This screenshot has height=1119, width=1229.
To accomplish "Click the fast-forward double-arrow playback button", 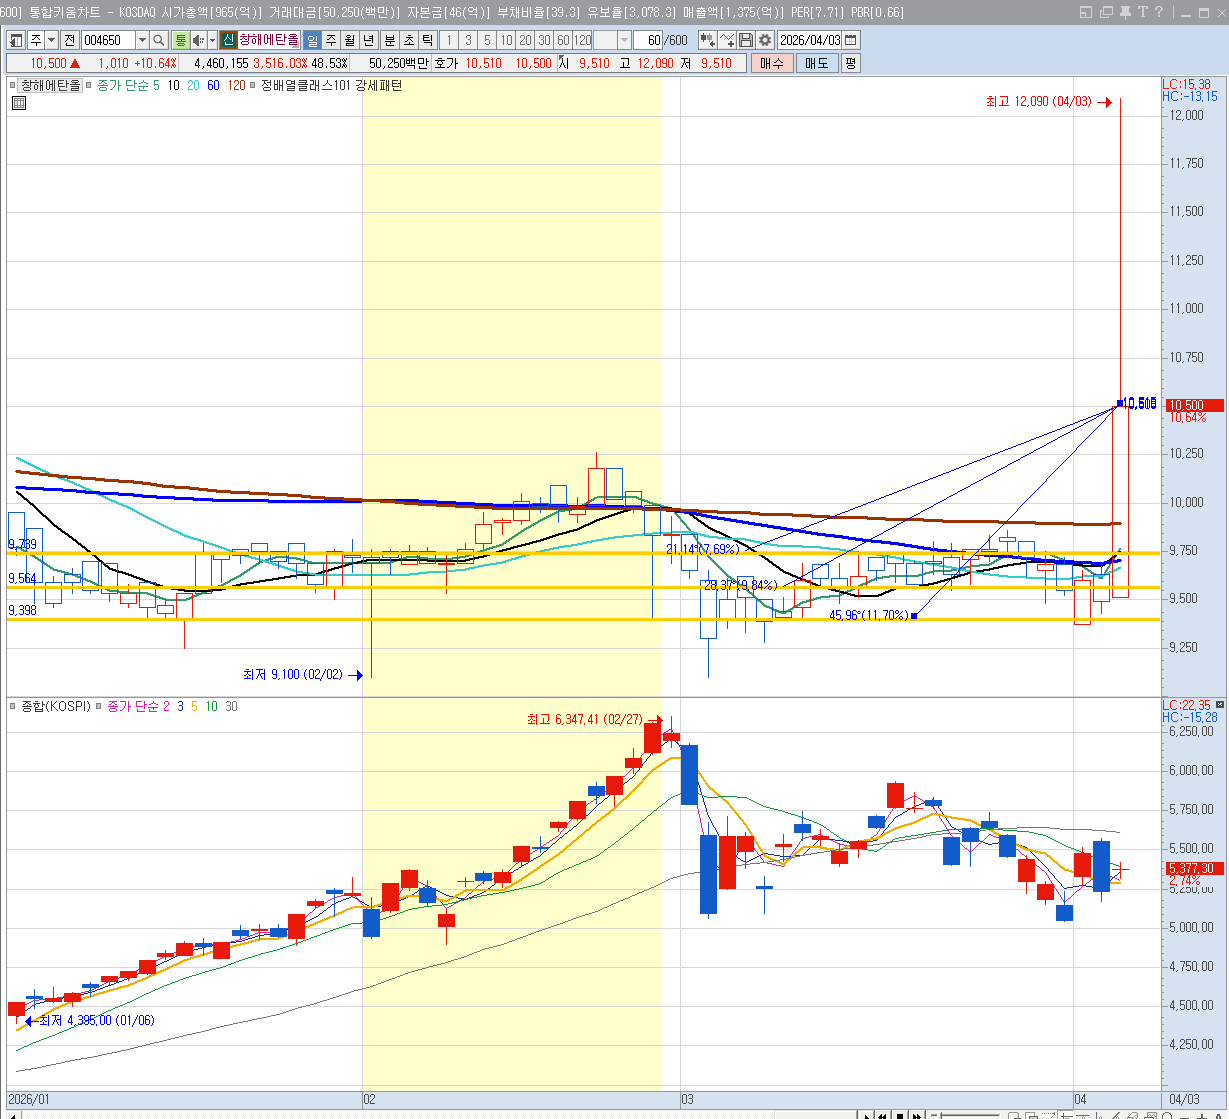I will tap(917, 1116).
